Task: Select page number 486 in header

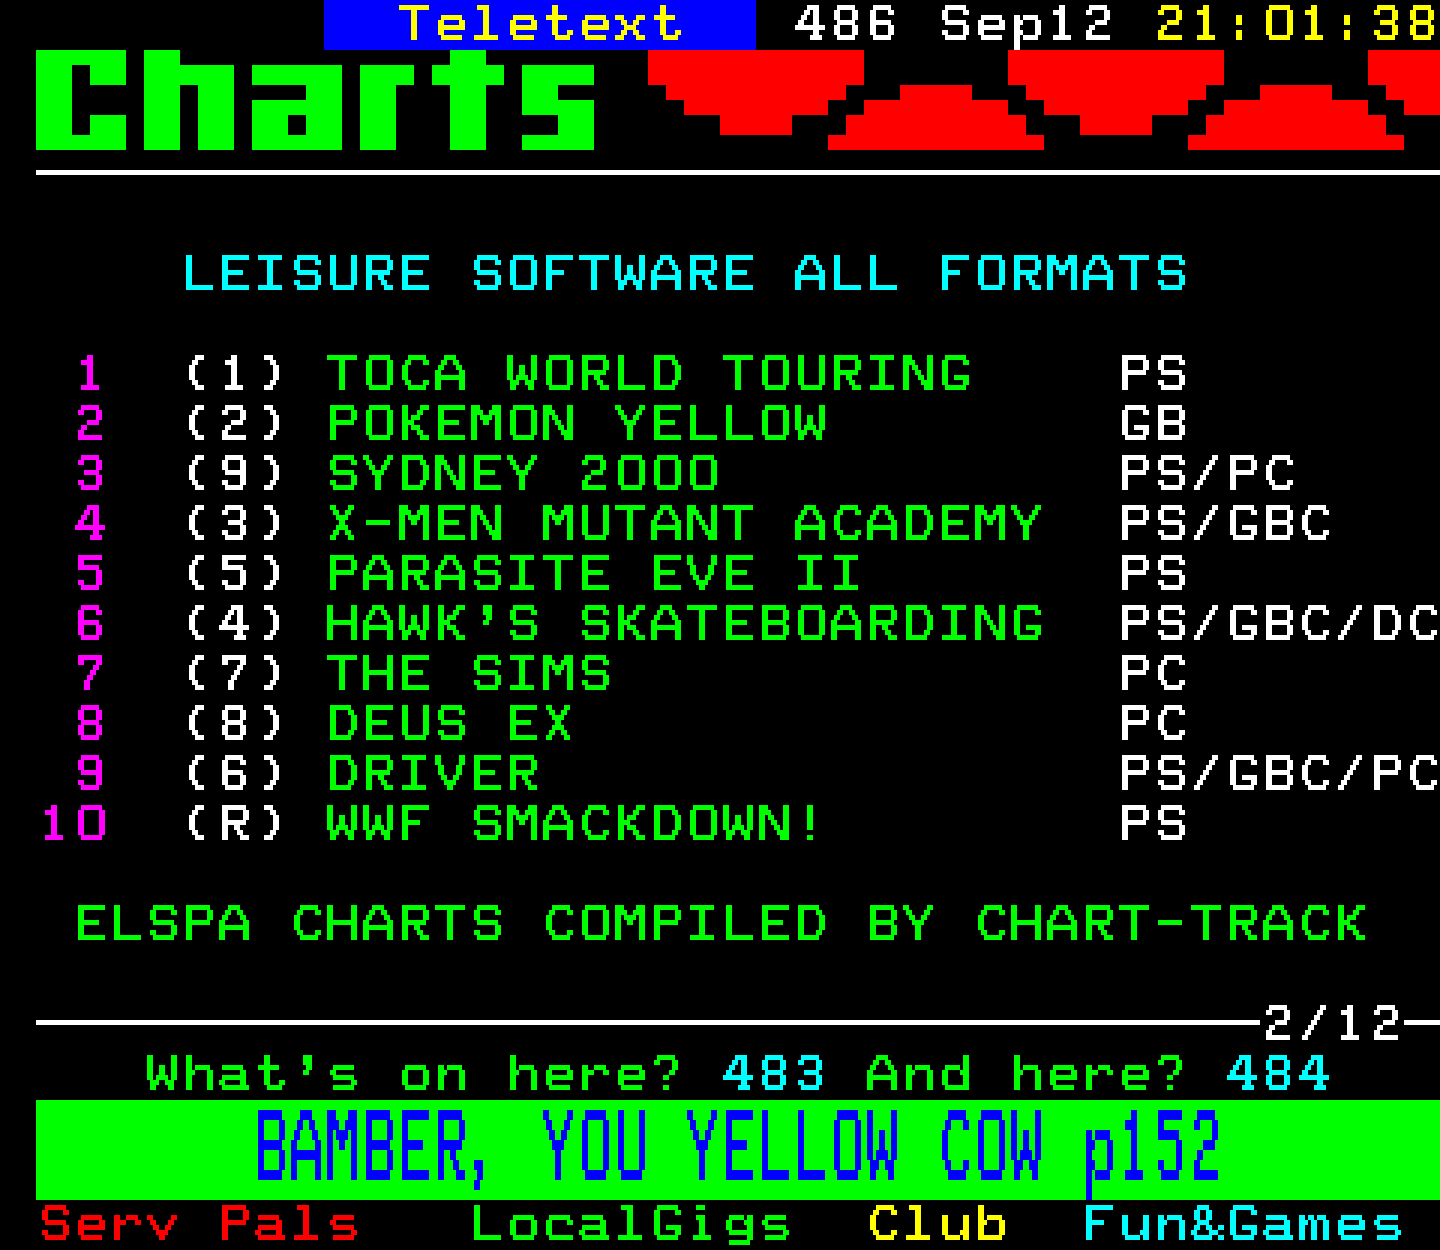Action: [845, 24]
